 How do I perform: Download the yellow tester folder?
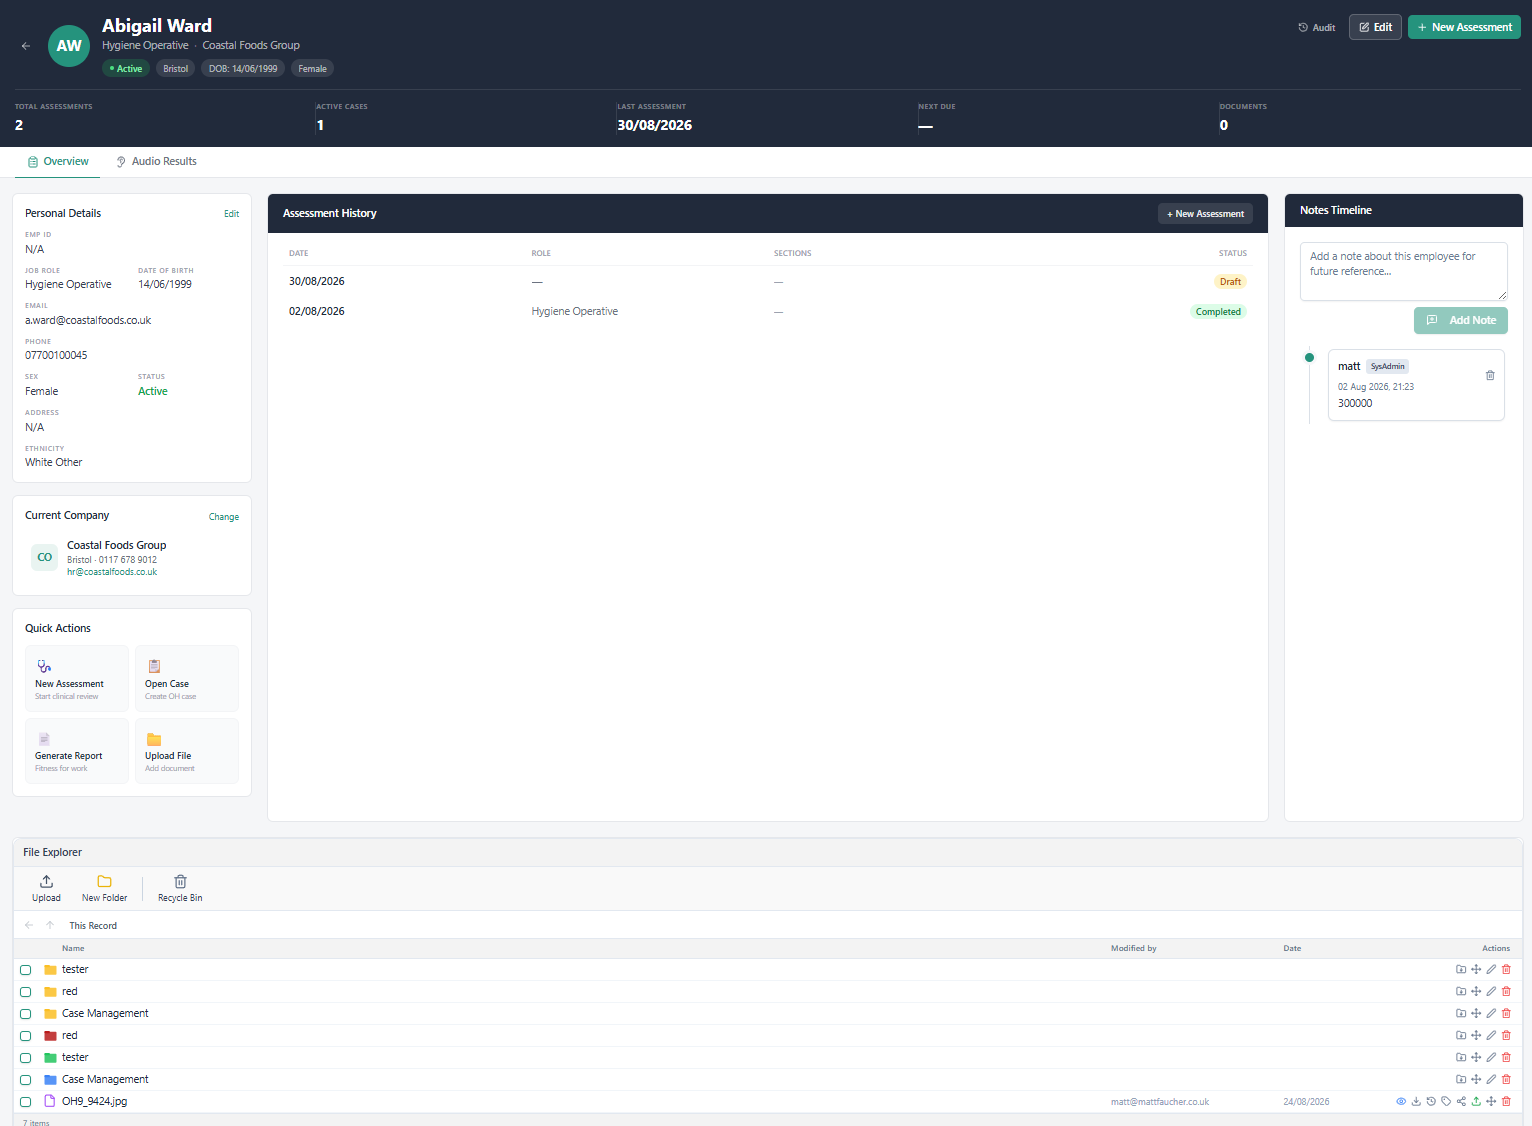tap(1461, 969)
